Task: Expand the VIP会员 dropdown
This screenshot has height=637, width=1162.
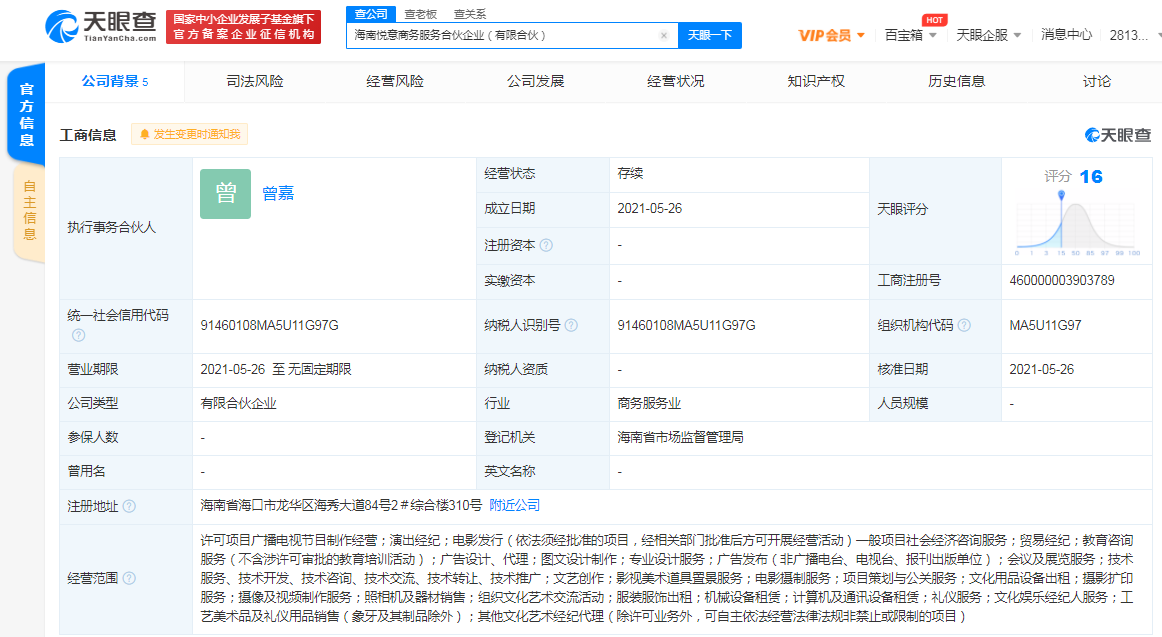Action: 831,35
